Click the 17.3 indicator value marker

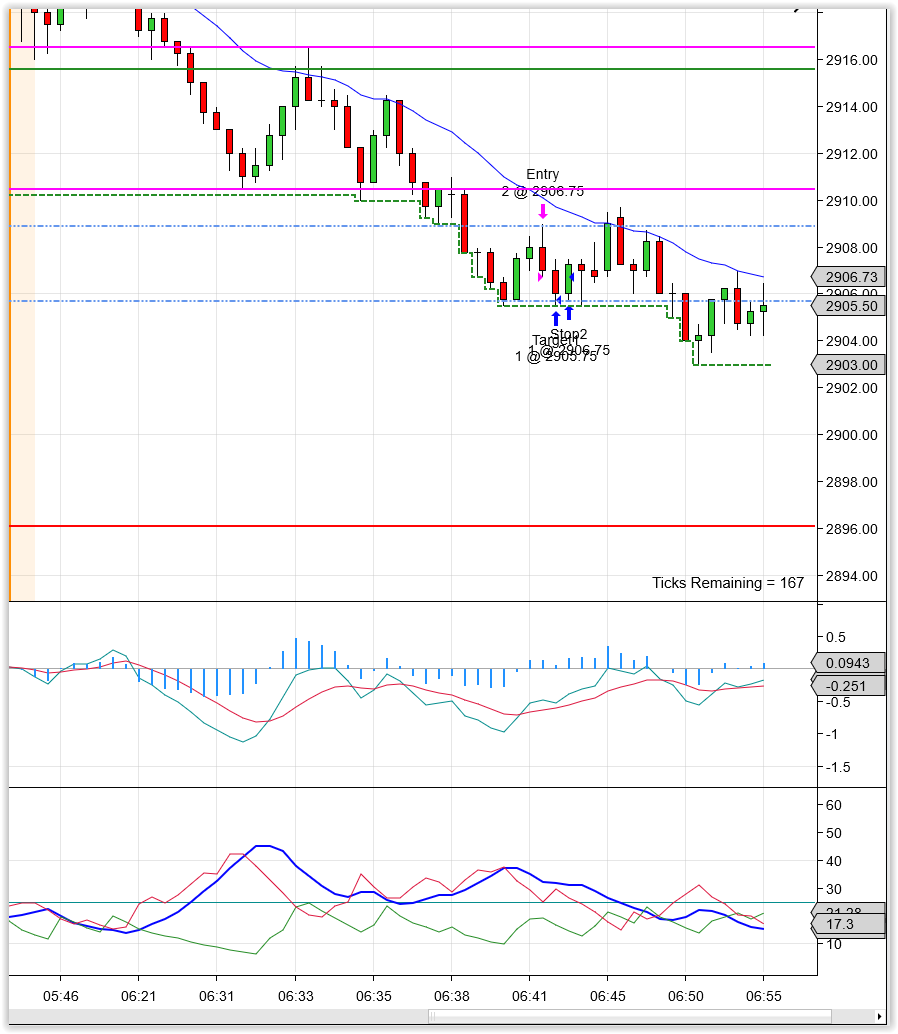(x=848, y=925)
